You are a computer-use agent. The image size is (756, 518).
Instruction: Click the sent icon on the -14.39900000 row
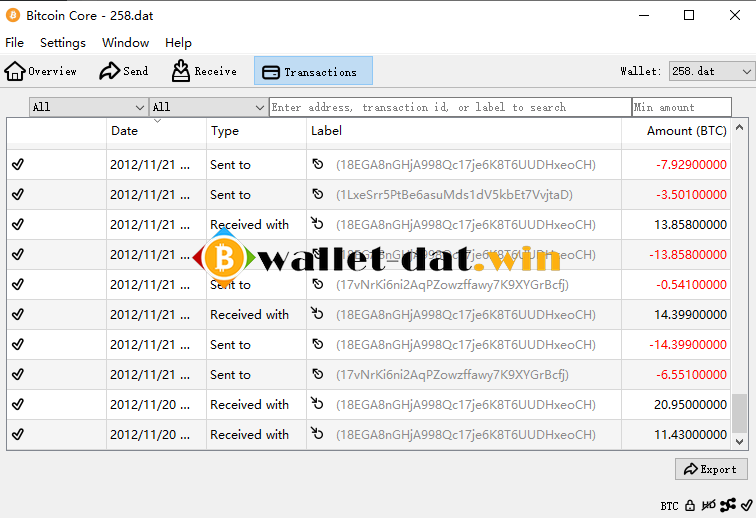click(x=317, y=344)
